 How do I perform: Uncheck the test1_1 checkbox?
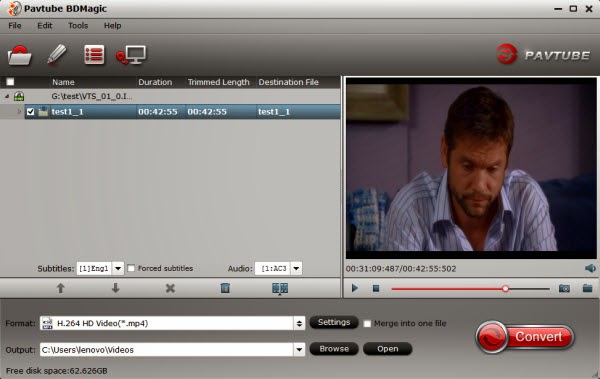point(30,112)
